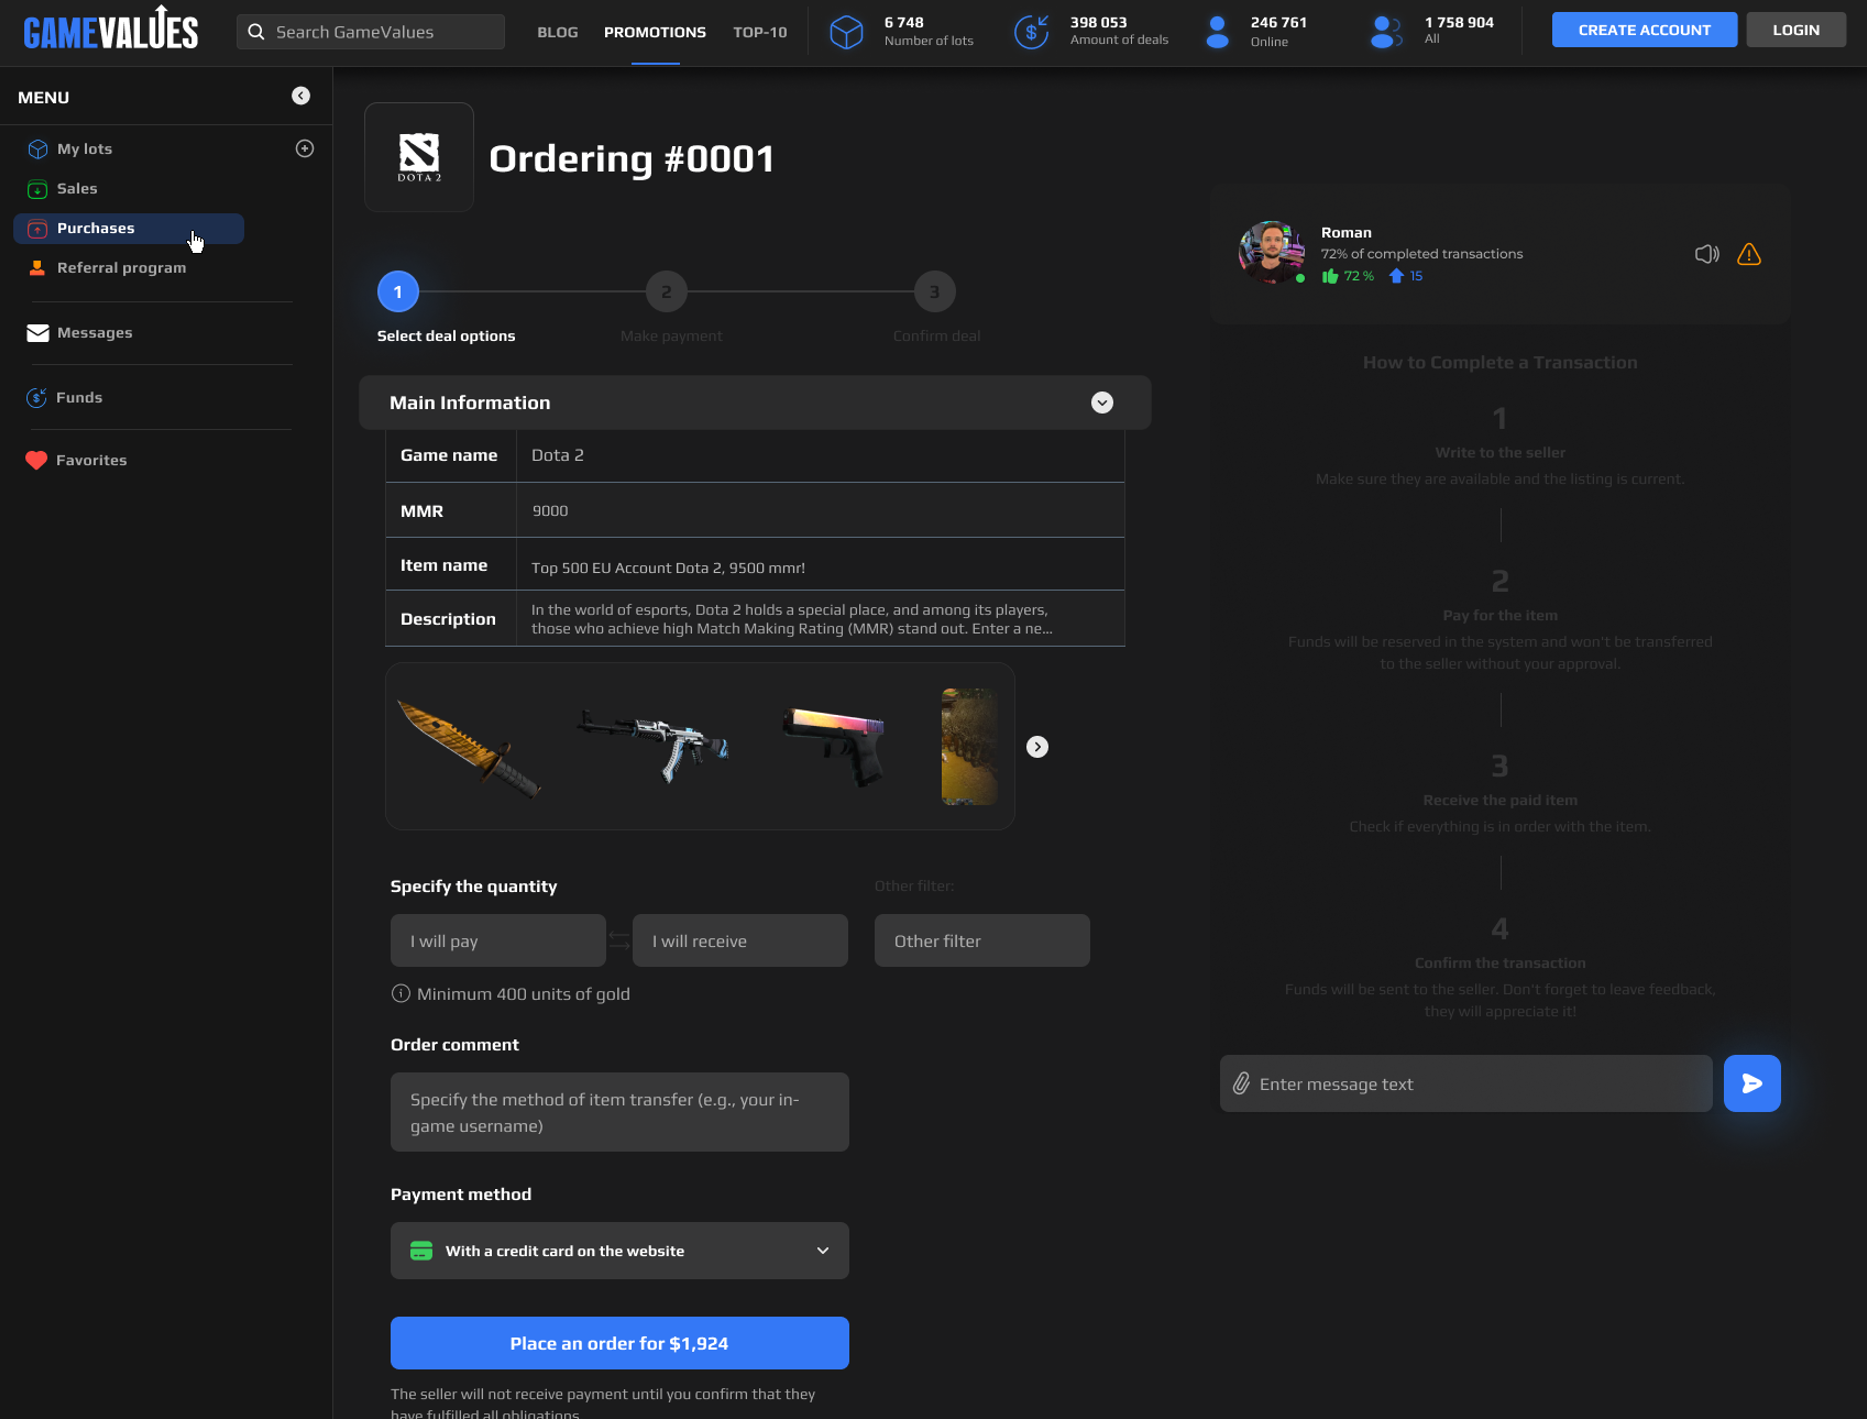Open Sales in sidebar

pos(77,188)
